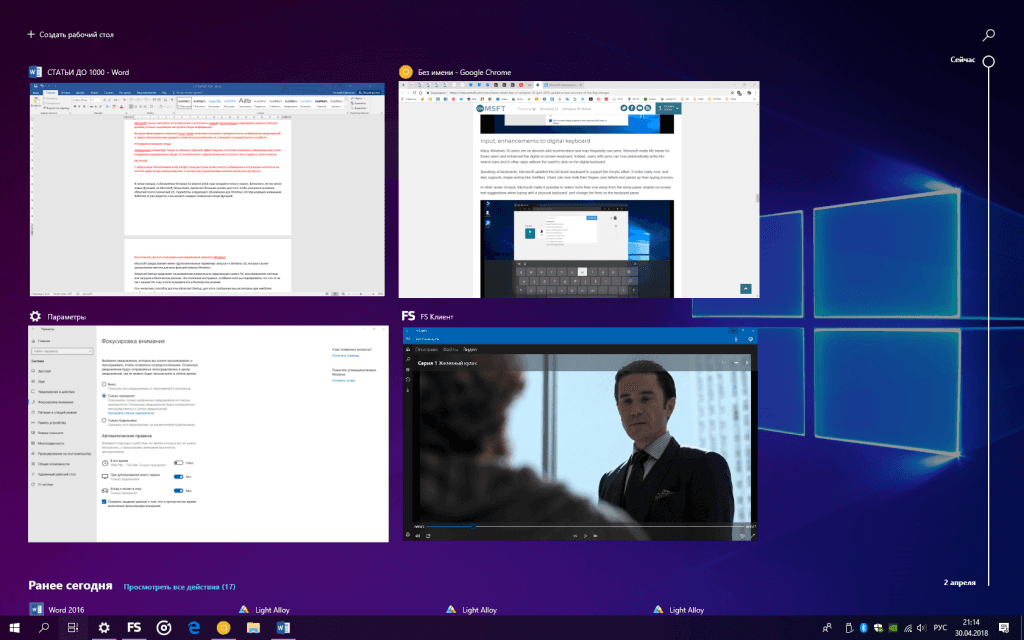Click "Создать рабочий стол" to add desktop
1024x640 pixels.
(70, 35)
